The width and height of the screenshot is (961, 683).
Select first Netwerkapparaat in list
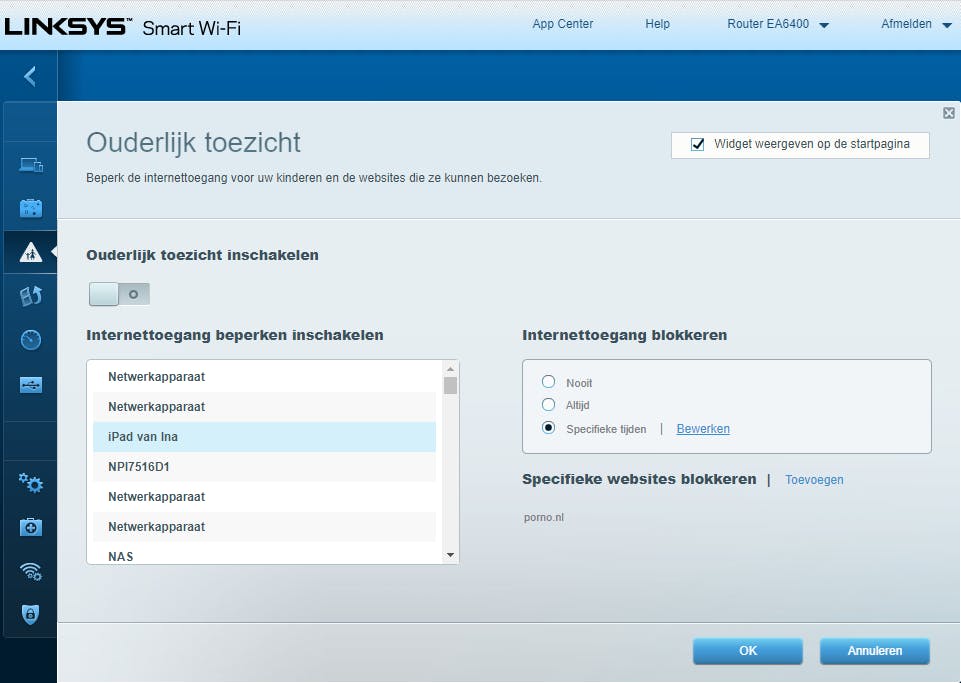(x=264, y=376)
